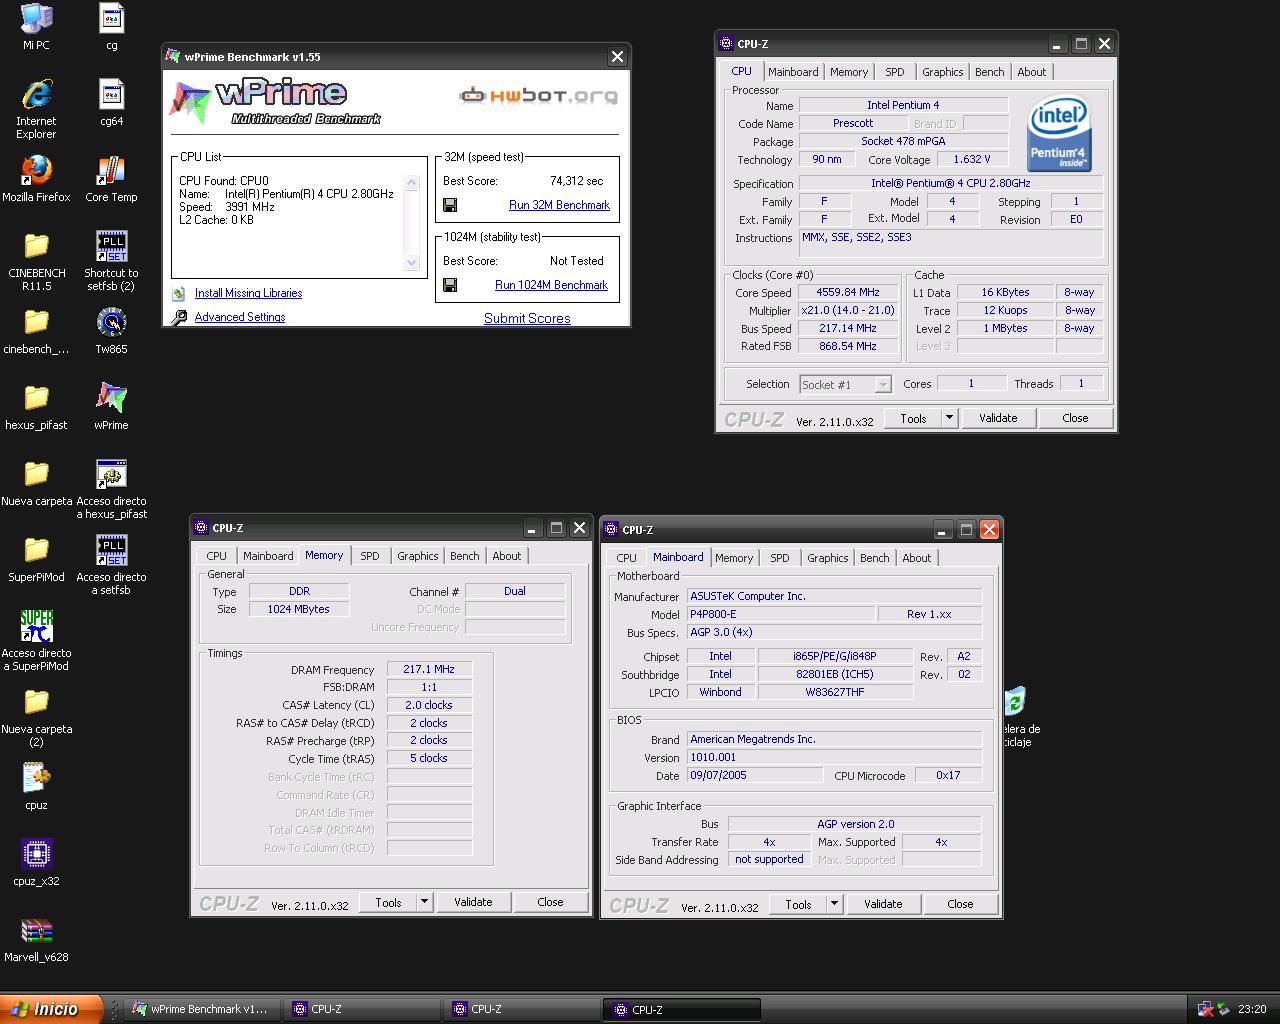Viewport: 1280px width, 1024px height.
Task: Click the save icon beside 32M best score
Action: point(450,205)
